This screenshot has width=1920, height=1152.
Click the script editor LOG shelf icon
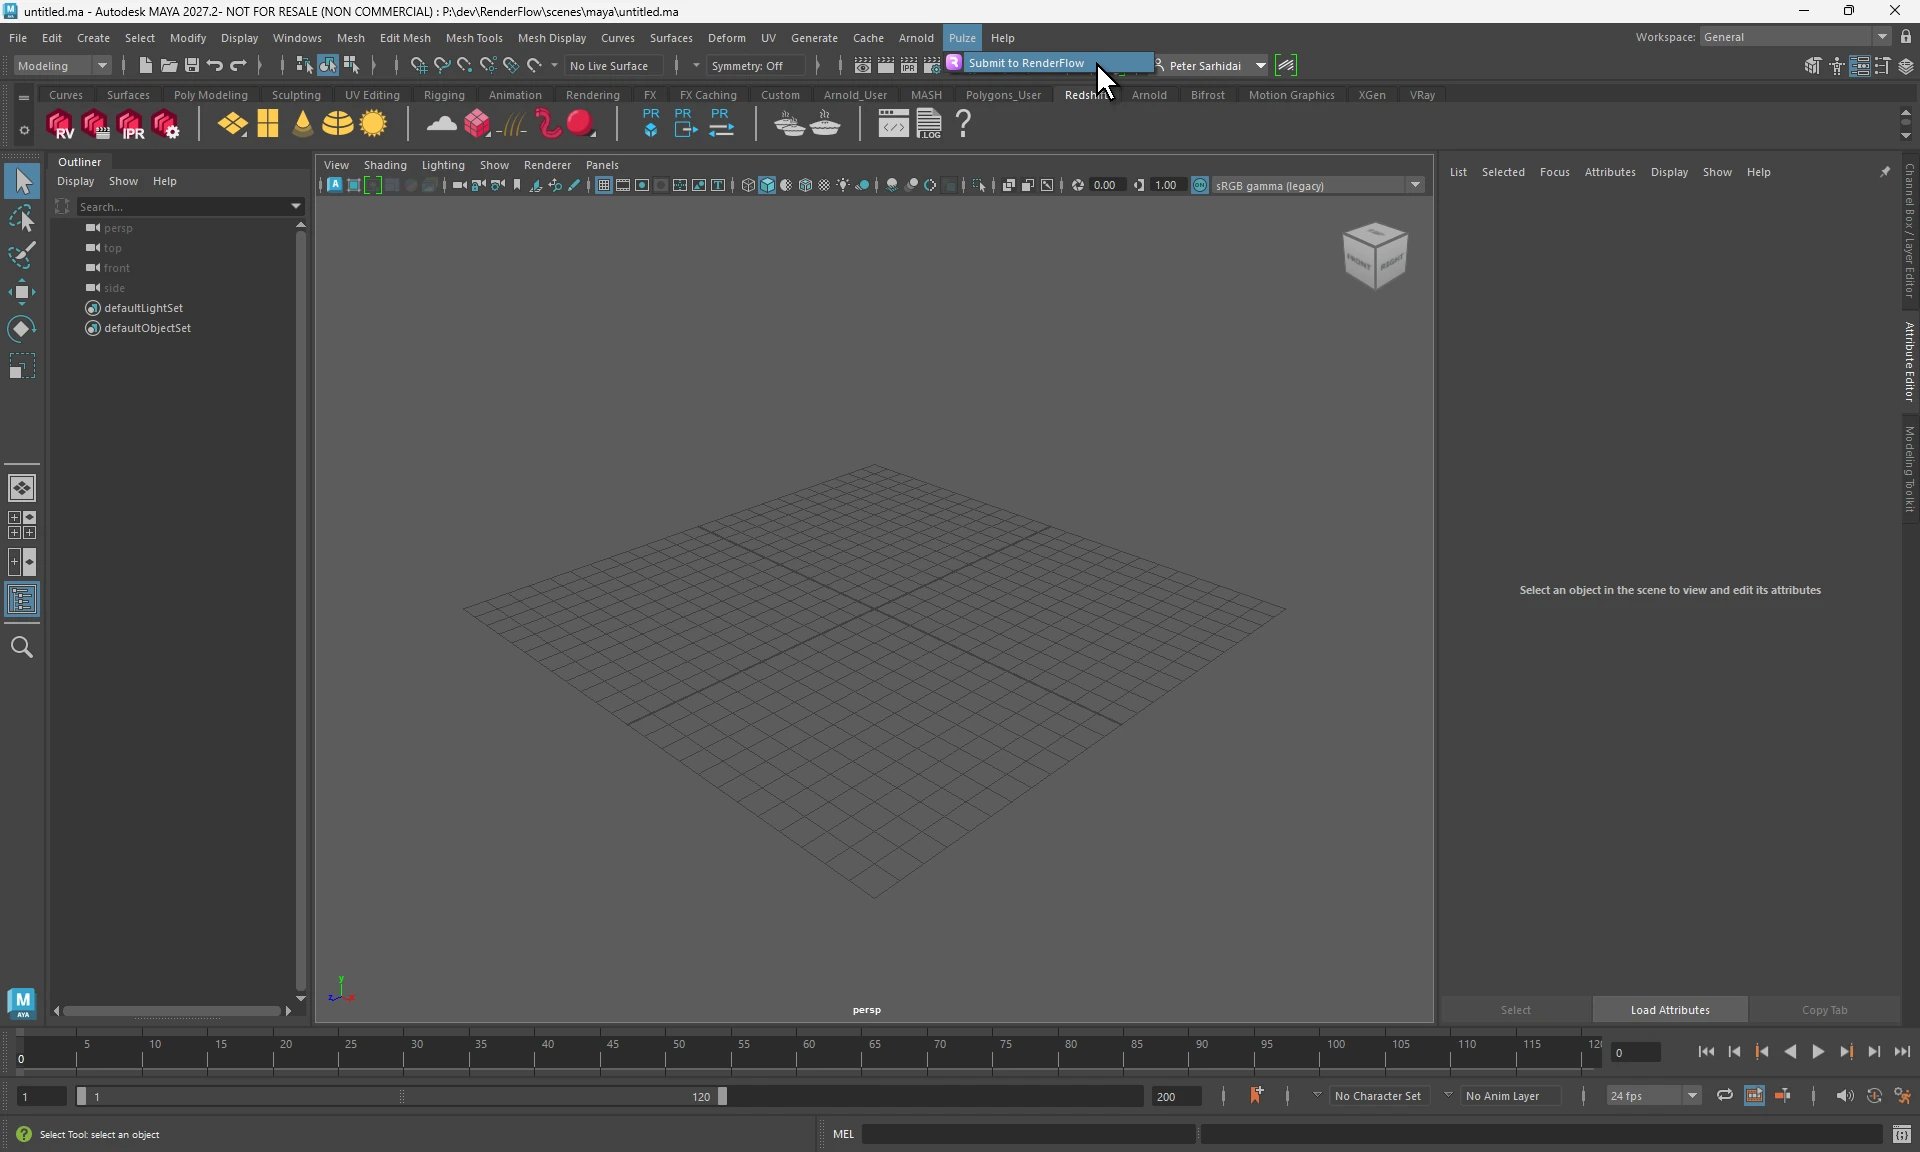(x=929, y=124)
